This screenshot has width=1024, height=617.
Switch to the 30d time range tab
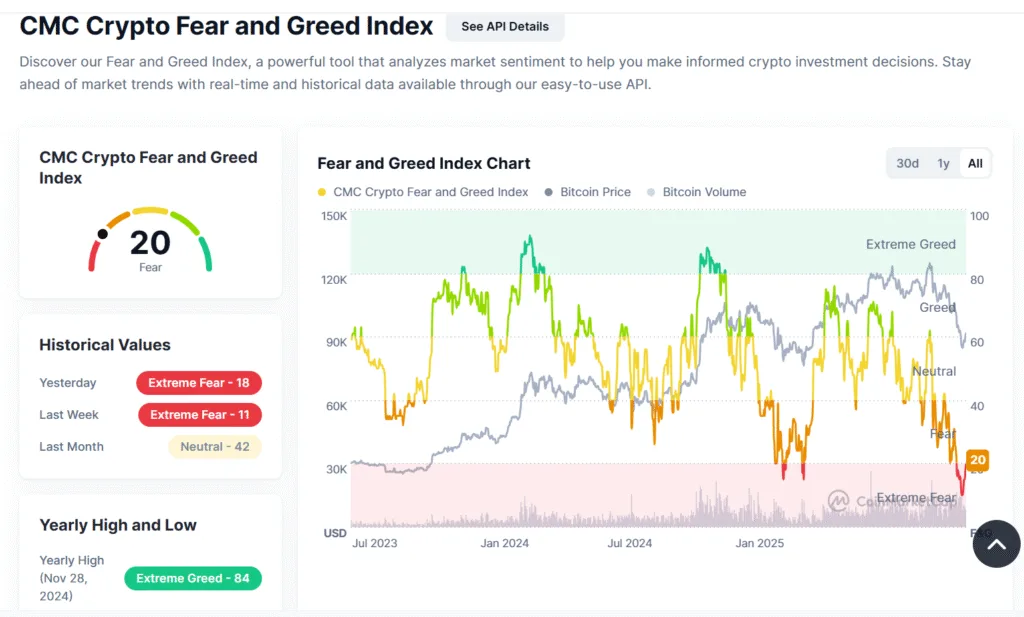click(906, 162)
